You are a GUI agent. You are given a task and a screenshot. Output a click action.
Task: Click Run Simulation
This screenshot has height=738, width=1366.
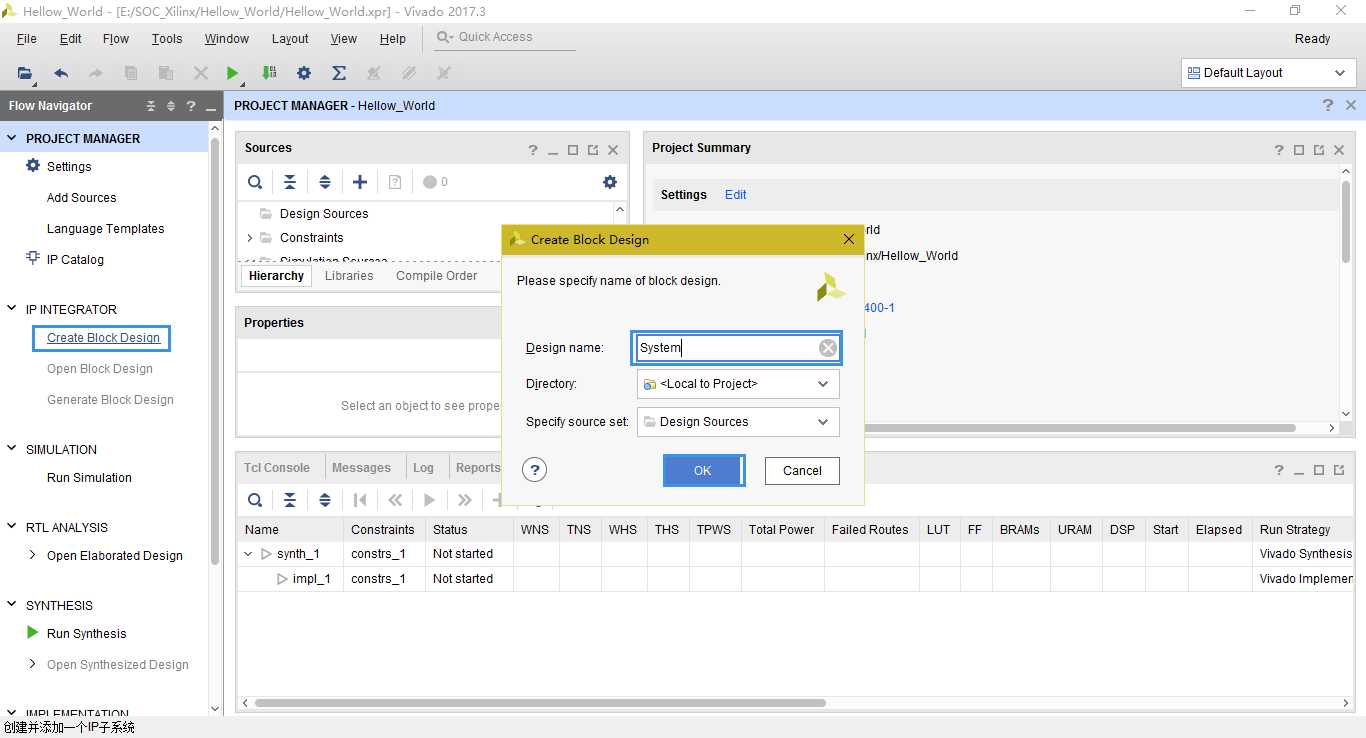pos(89,477)
